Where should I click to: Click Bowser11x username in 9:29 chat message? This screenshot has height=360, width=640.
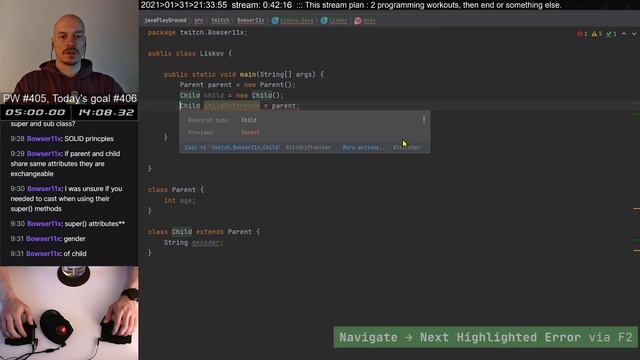(44, 154)
